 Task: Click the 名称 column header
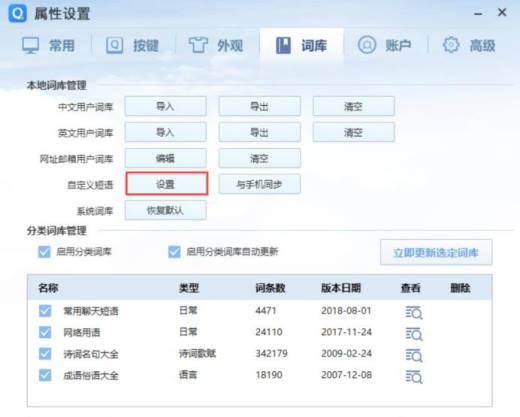tap(48, 288)
